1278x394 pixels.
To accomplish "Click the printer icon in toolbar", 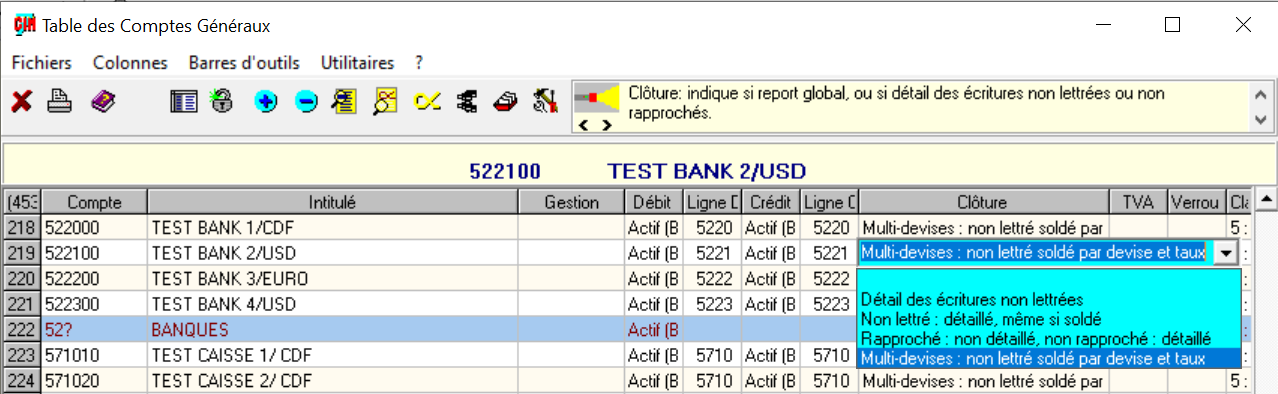I will (61, 101).
